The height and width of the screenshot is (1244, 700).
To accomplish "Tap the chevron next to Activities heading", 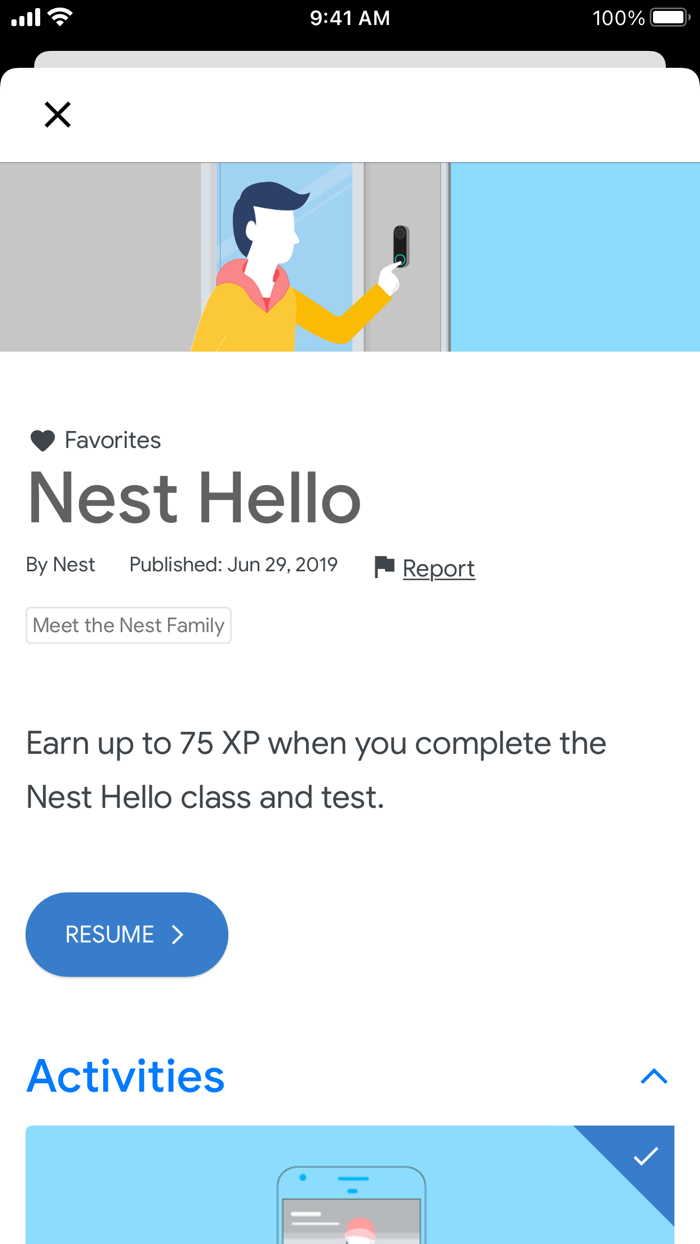I will [654, 1077].
